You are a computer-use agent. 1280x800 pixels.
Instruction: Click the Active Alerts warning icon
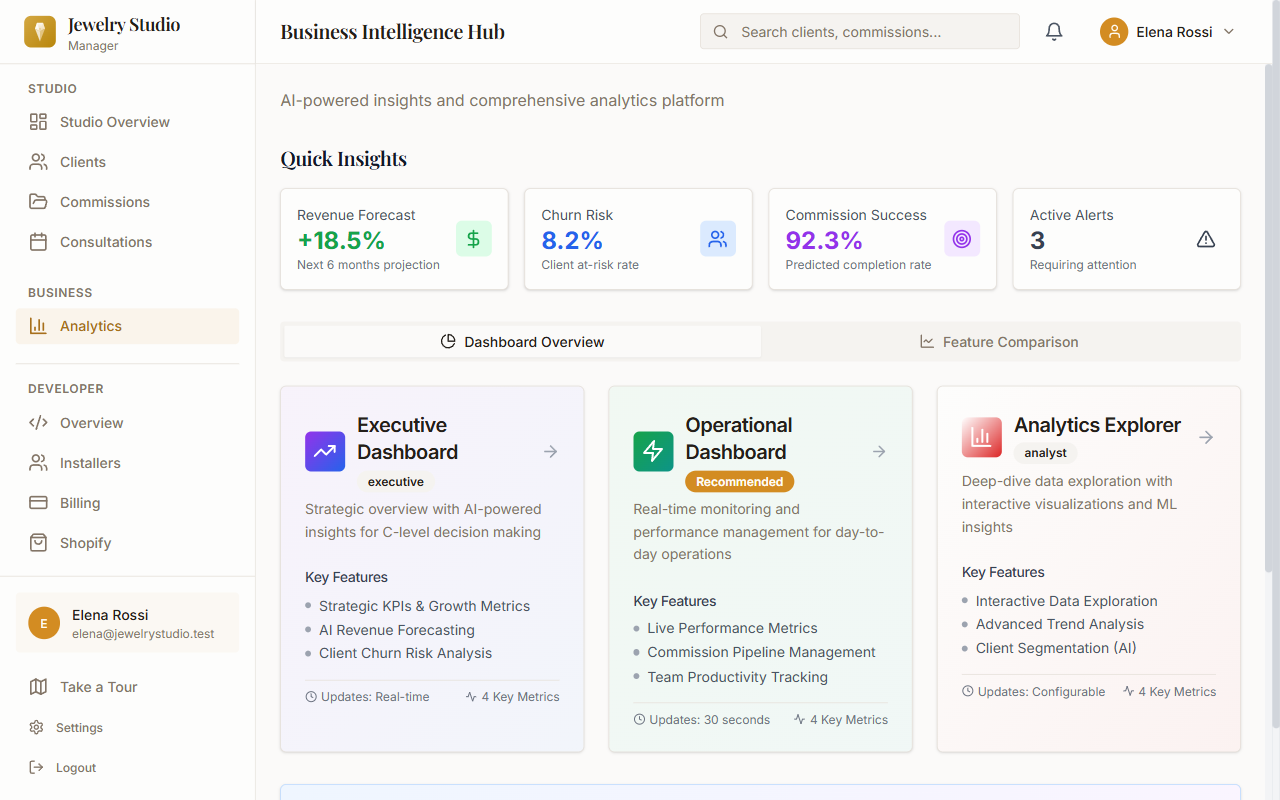pos(1205,239)
